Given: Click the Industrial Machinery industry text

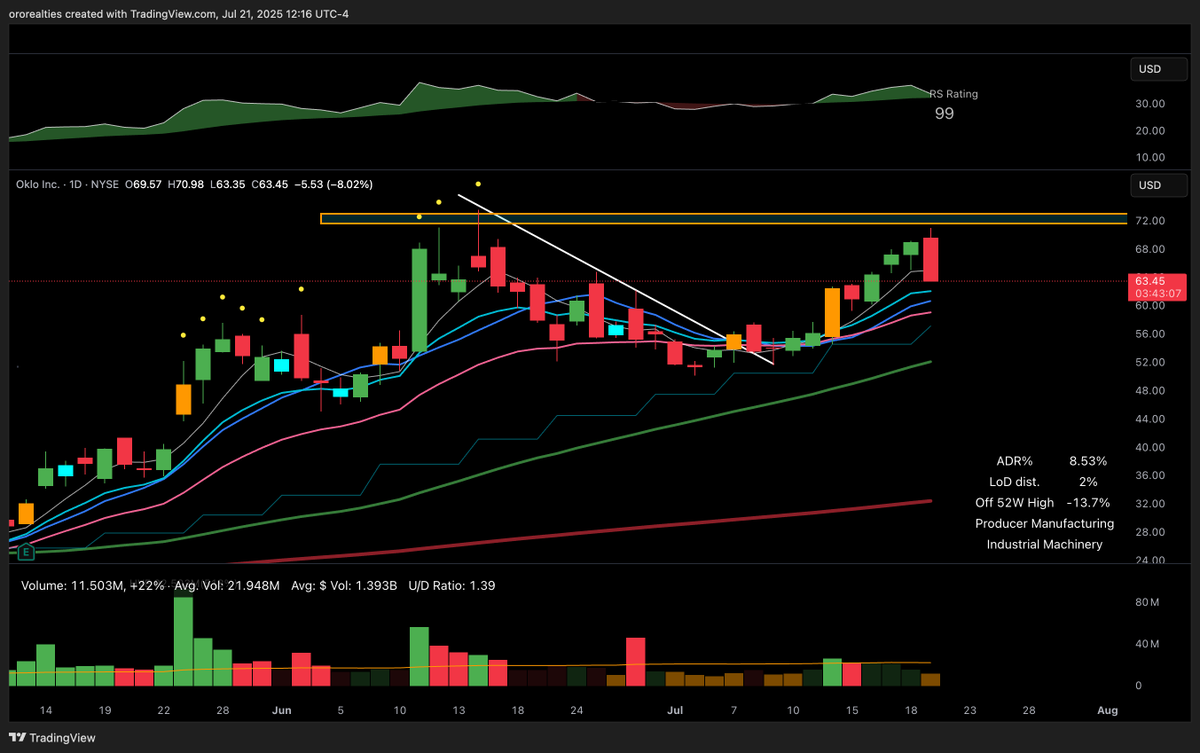Looking at the screenshot, I should [x=1044, y=544].
